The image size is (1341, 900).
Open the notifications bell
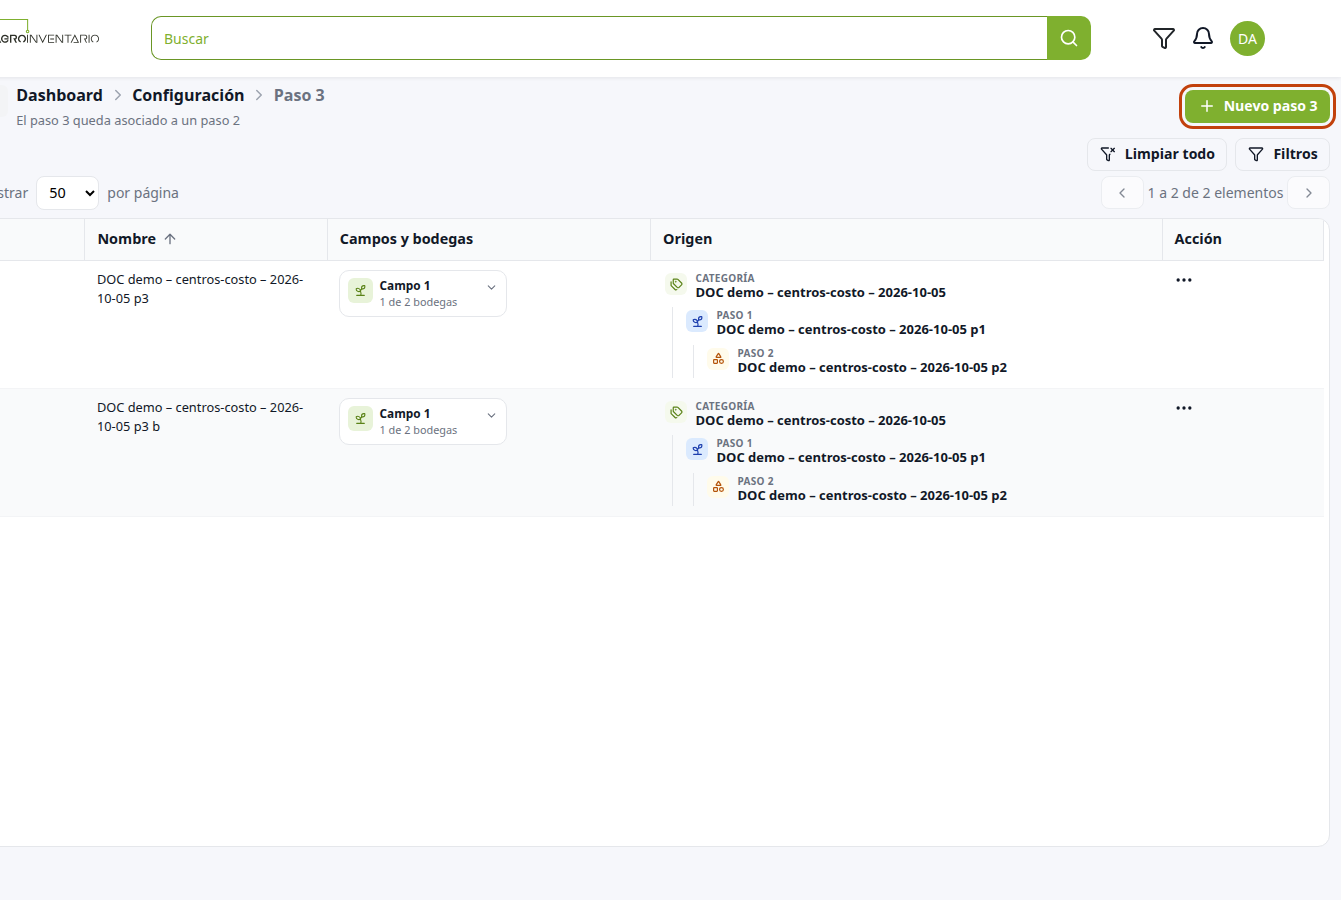(1203, 39)
